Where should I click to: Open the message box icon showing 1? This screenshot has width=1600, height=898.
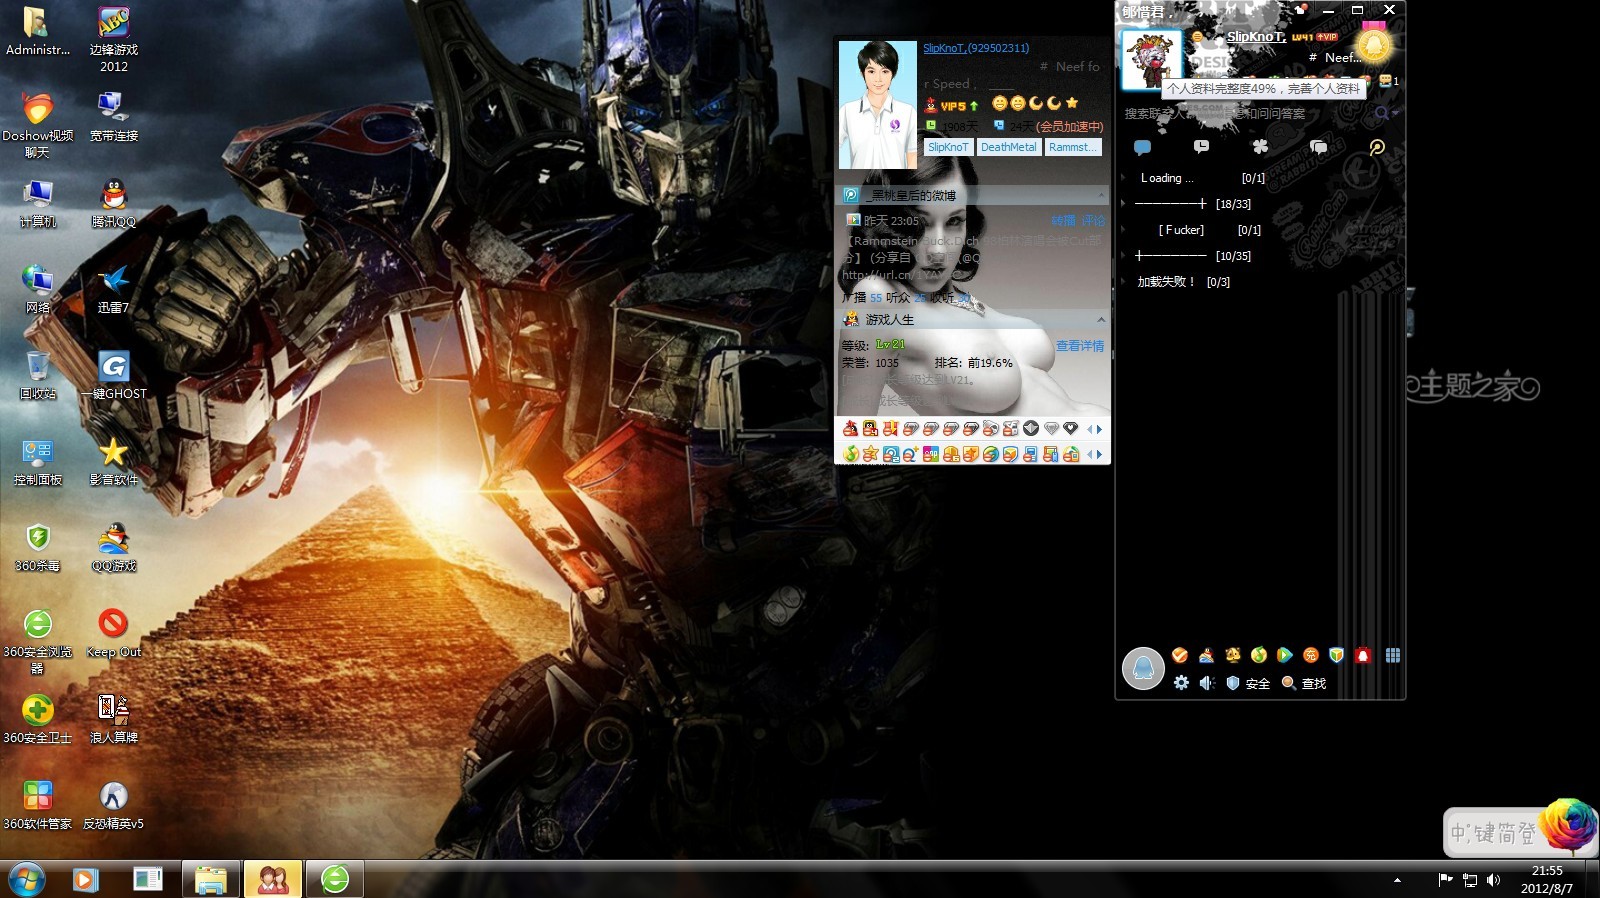point(1388,81)
